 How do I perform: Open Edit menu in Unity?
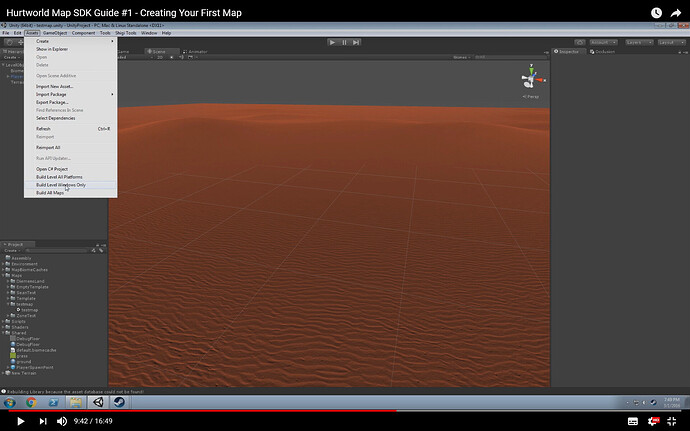pos(17,33)
